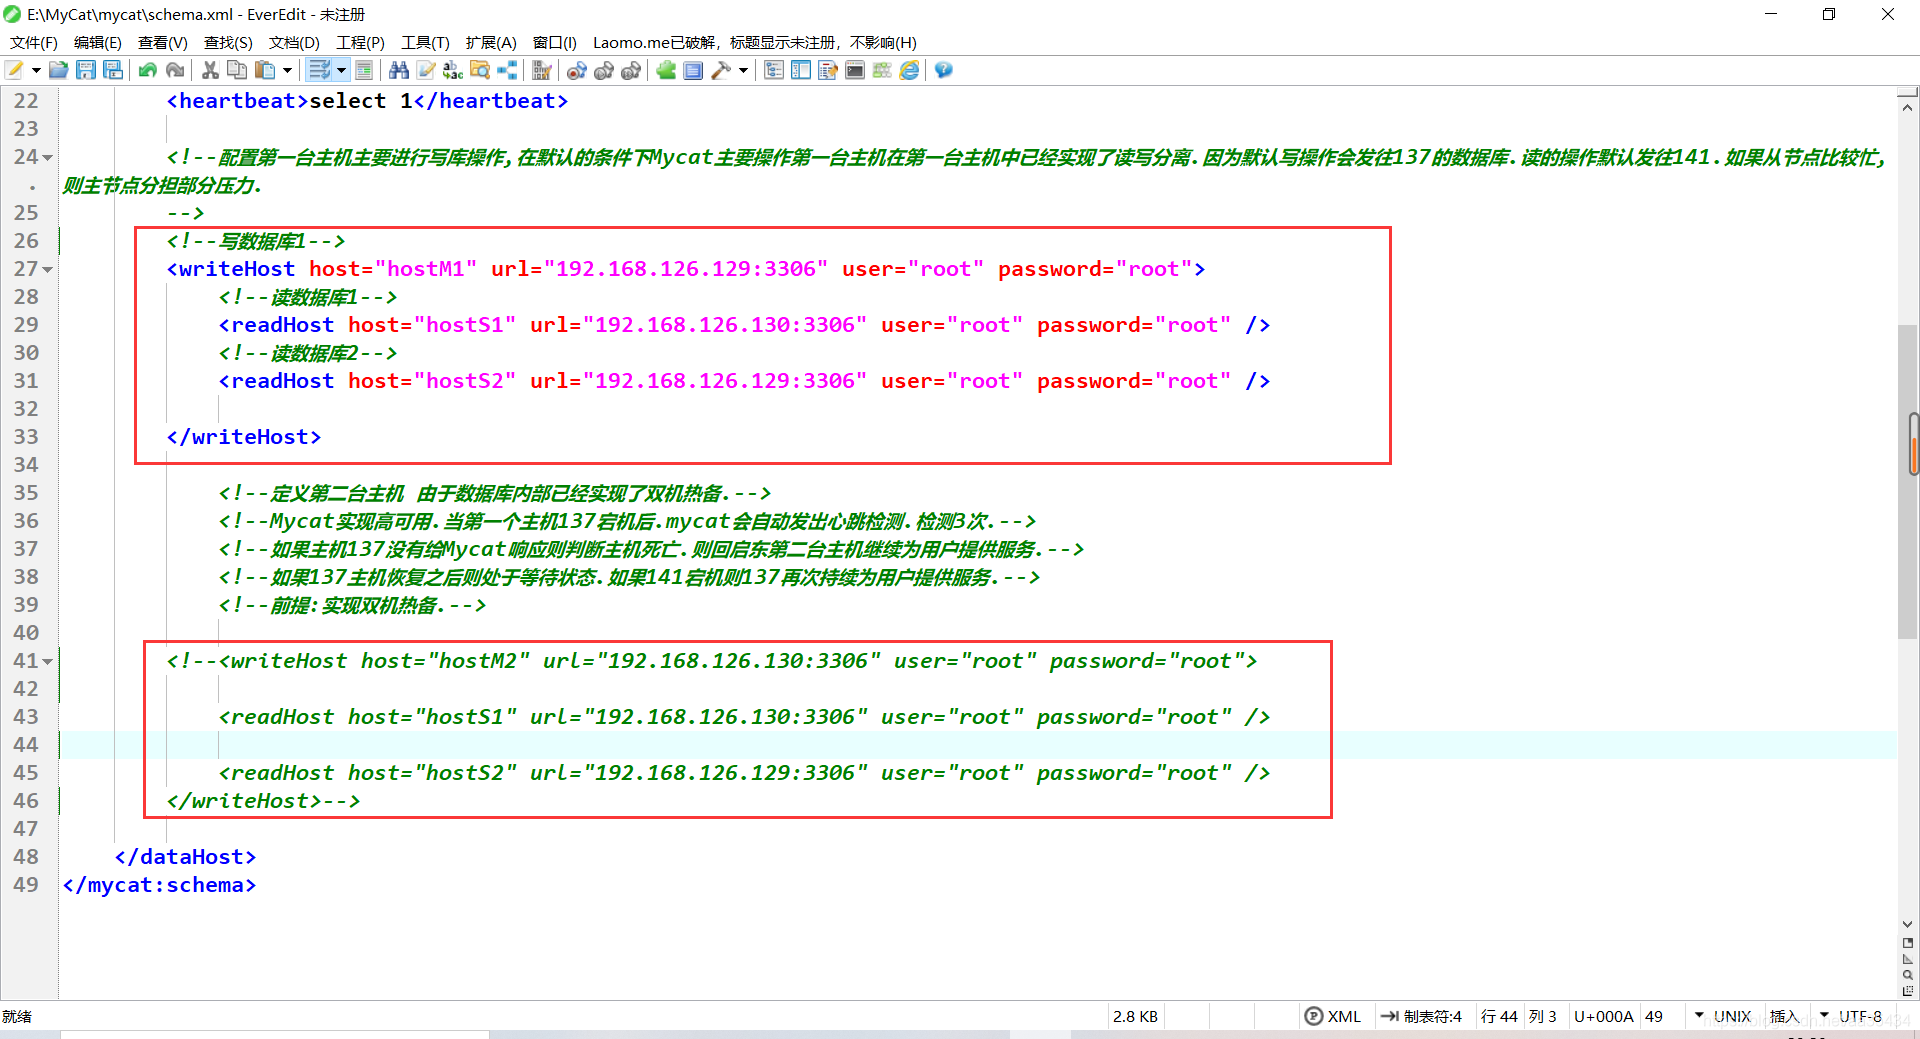Screen dimensions: 1920x1039
Task: Click the Find in Files folder icon
Action: tap(480, 70)
